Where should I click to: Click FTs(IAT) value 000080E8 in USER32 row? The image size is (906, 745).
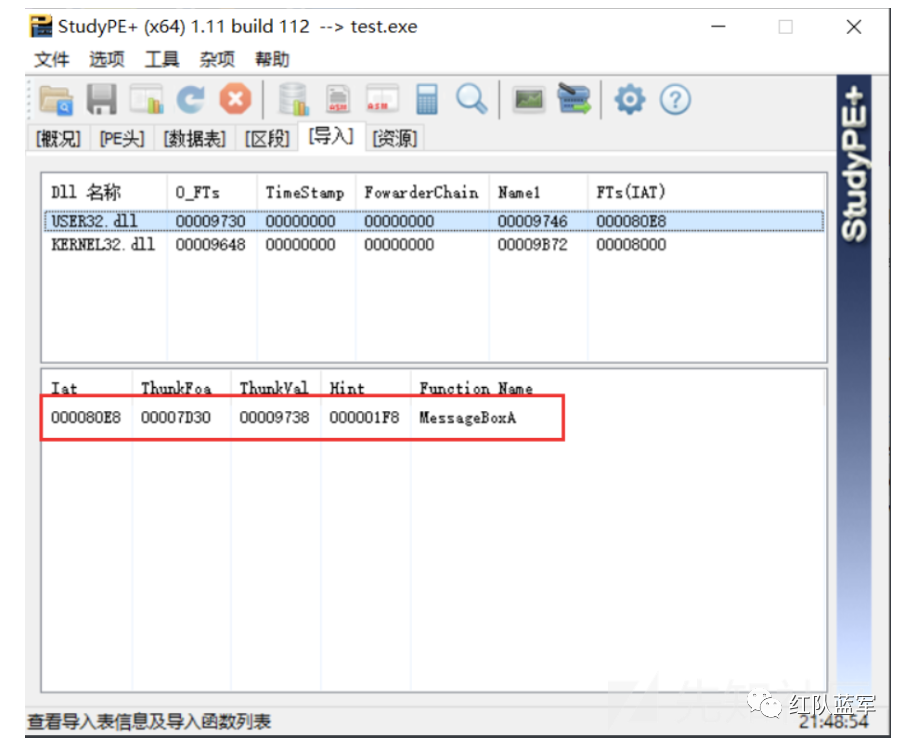tap(631, 221)
